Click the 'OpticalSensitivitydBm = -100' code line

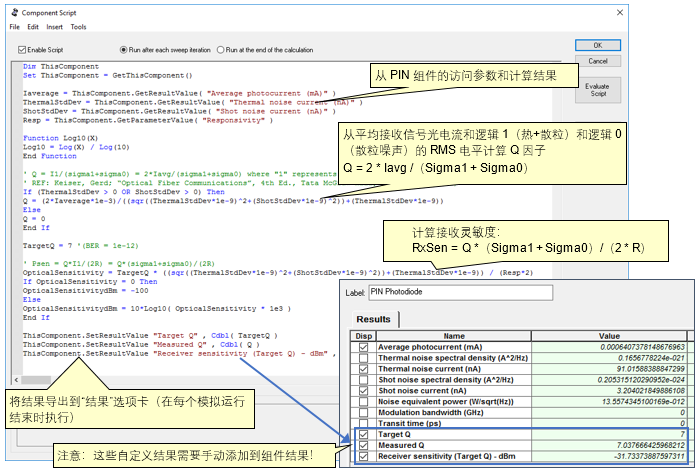86,291
